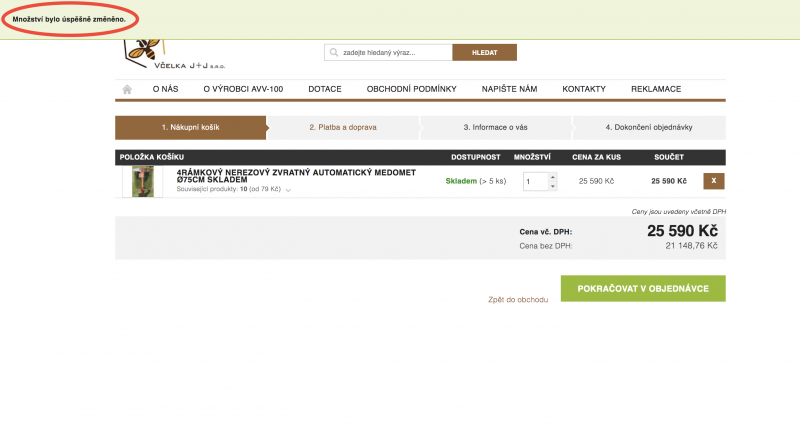This screenshot has width=800, height=432.
Task: Open O NÁS menu item
Action: [x=165, y=89]
